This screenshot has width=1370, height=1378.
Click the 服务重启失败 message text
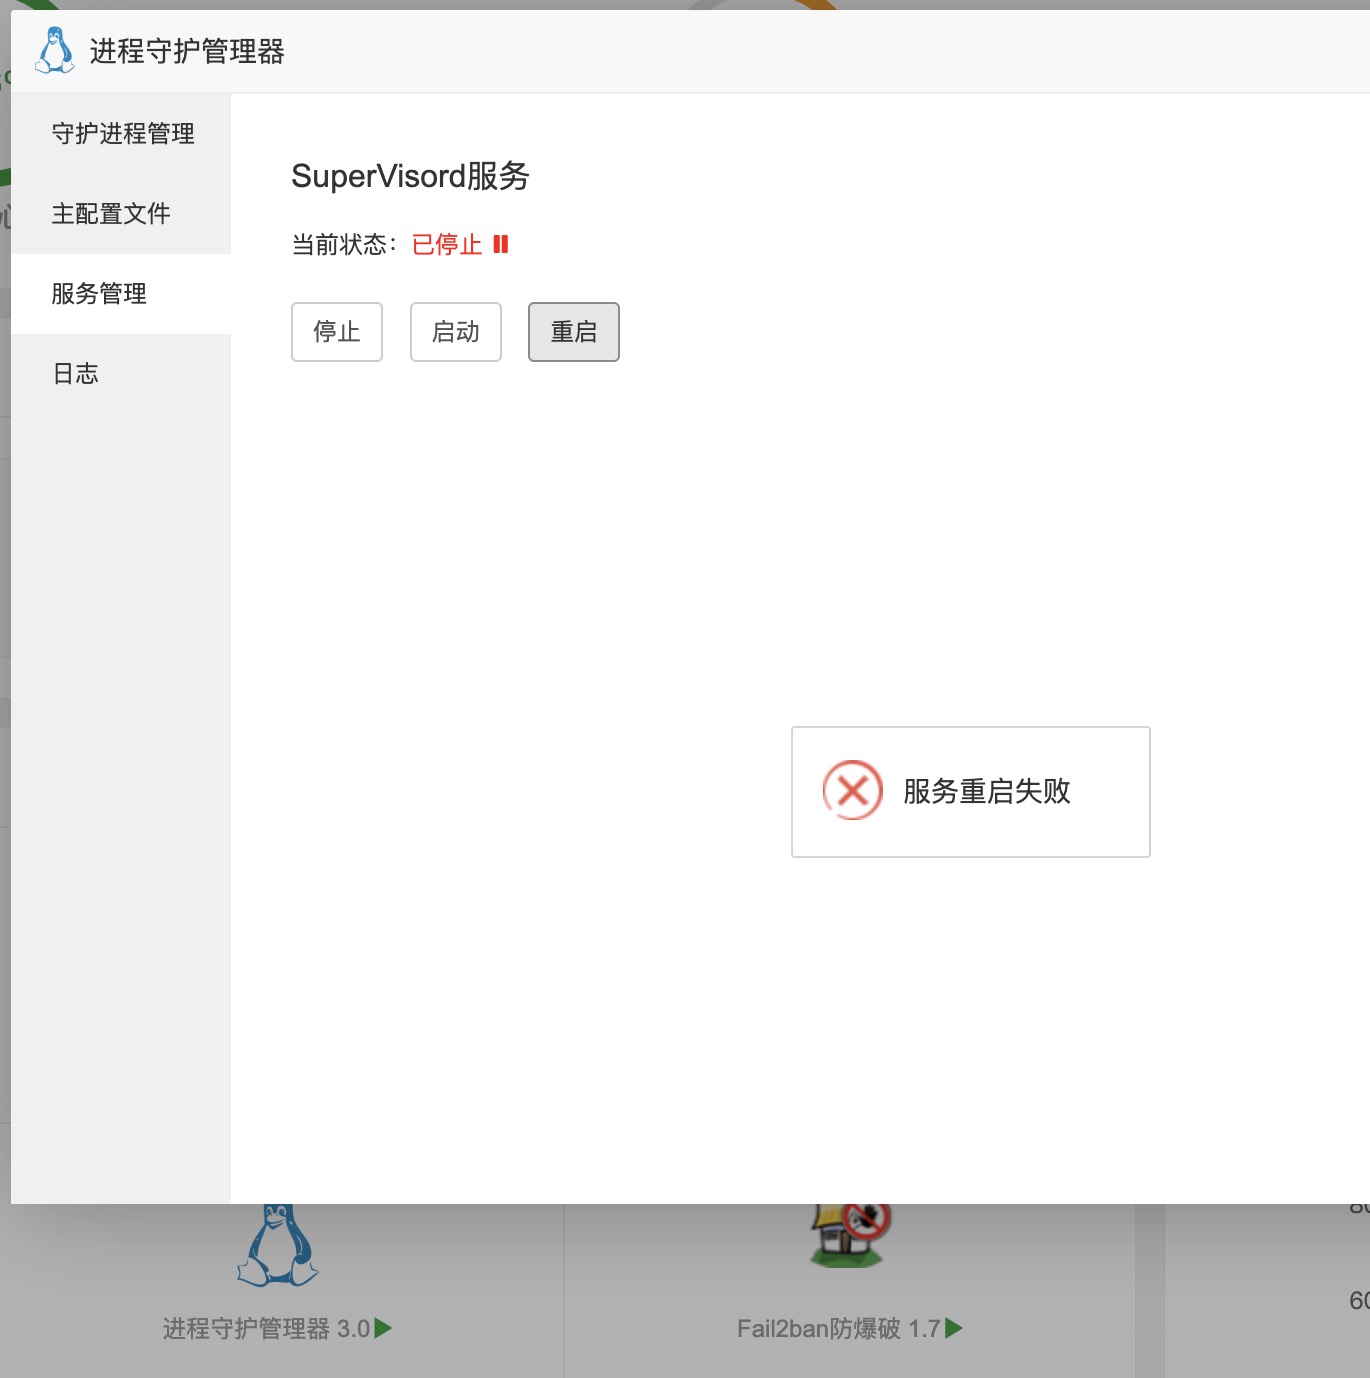pos(986,791)
